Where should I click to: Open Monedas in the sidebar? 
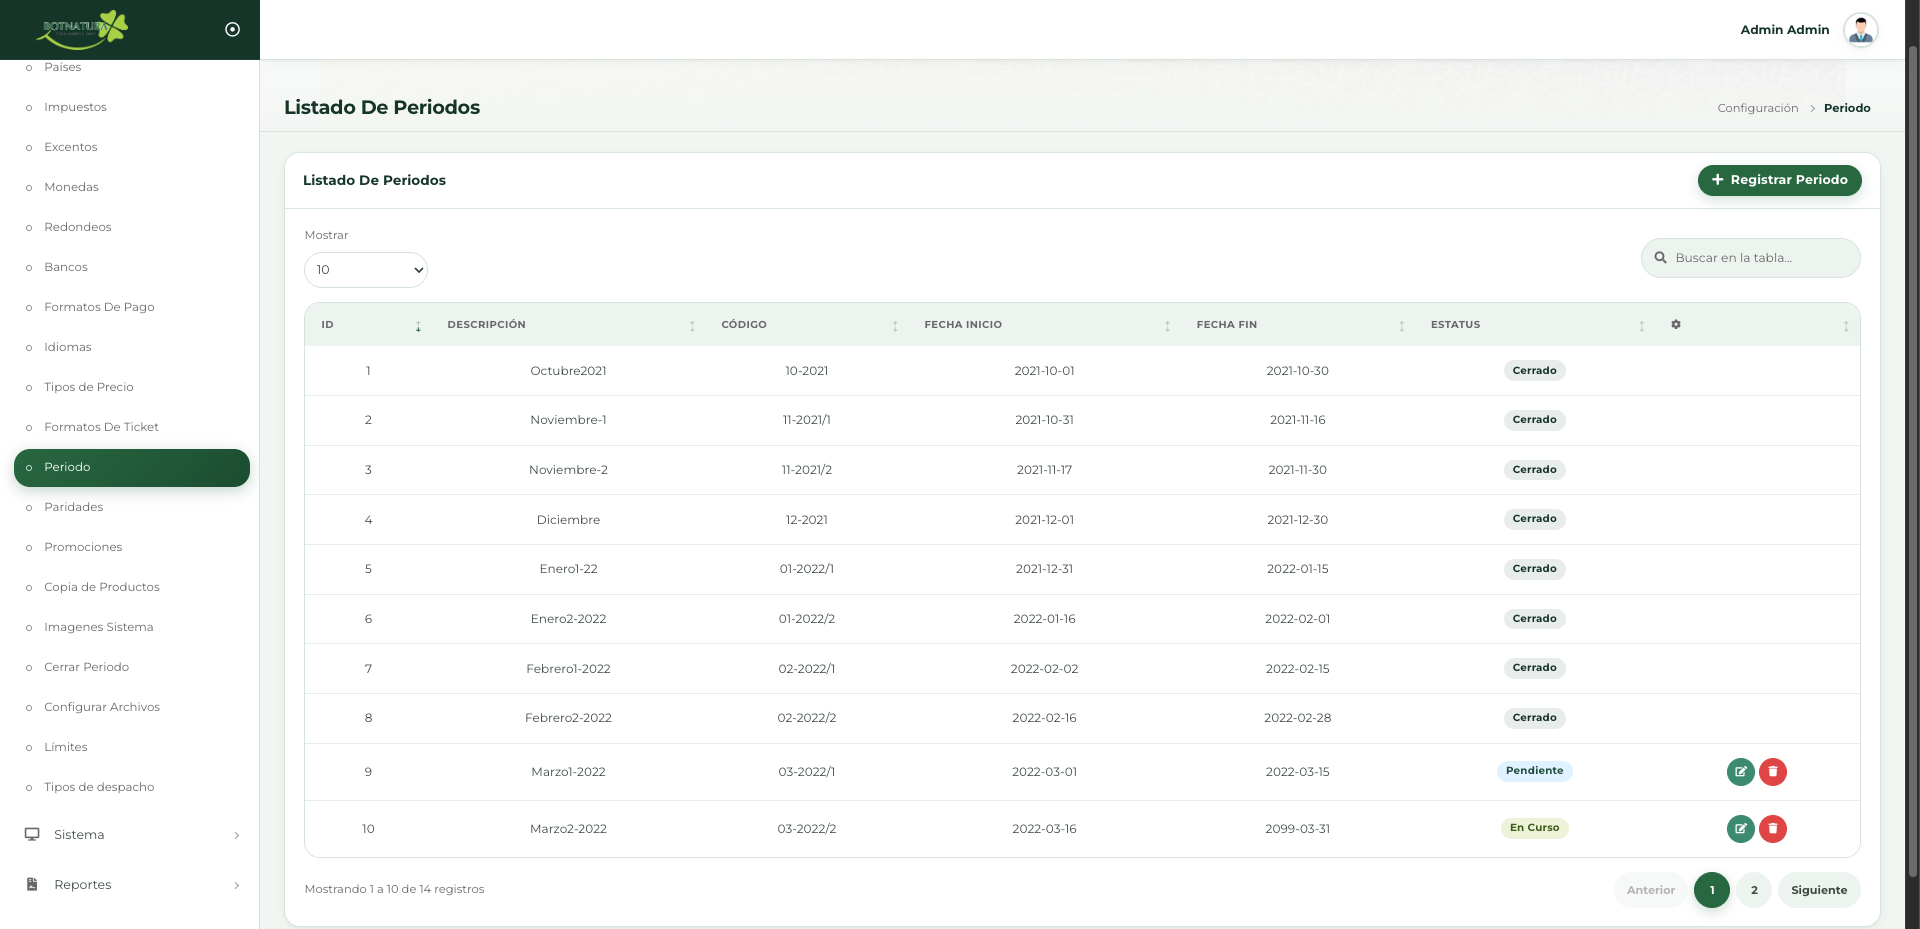coord(71,187)
